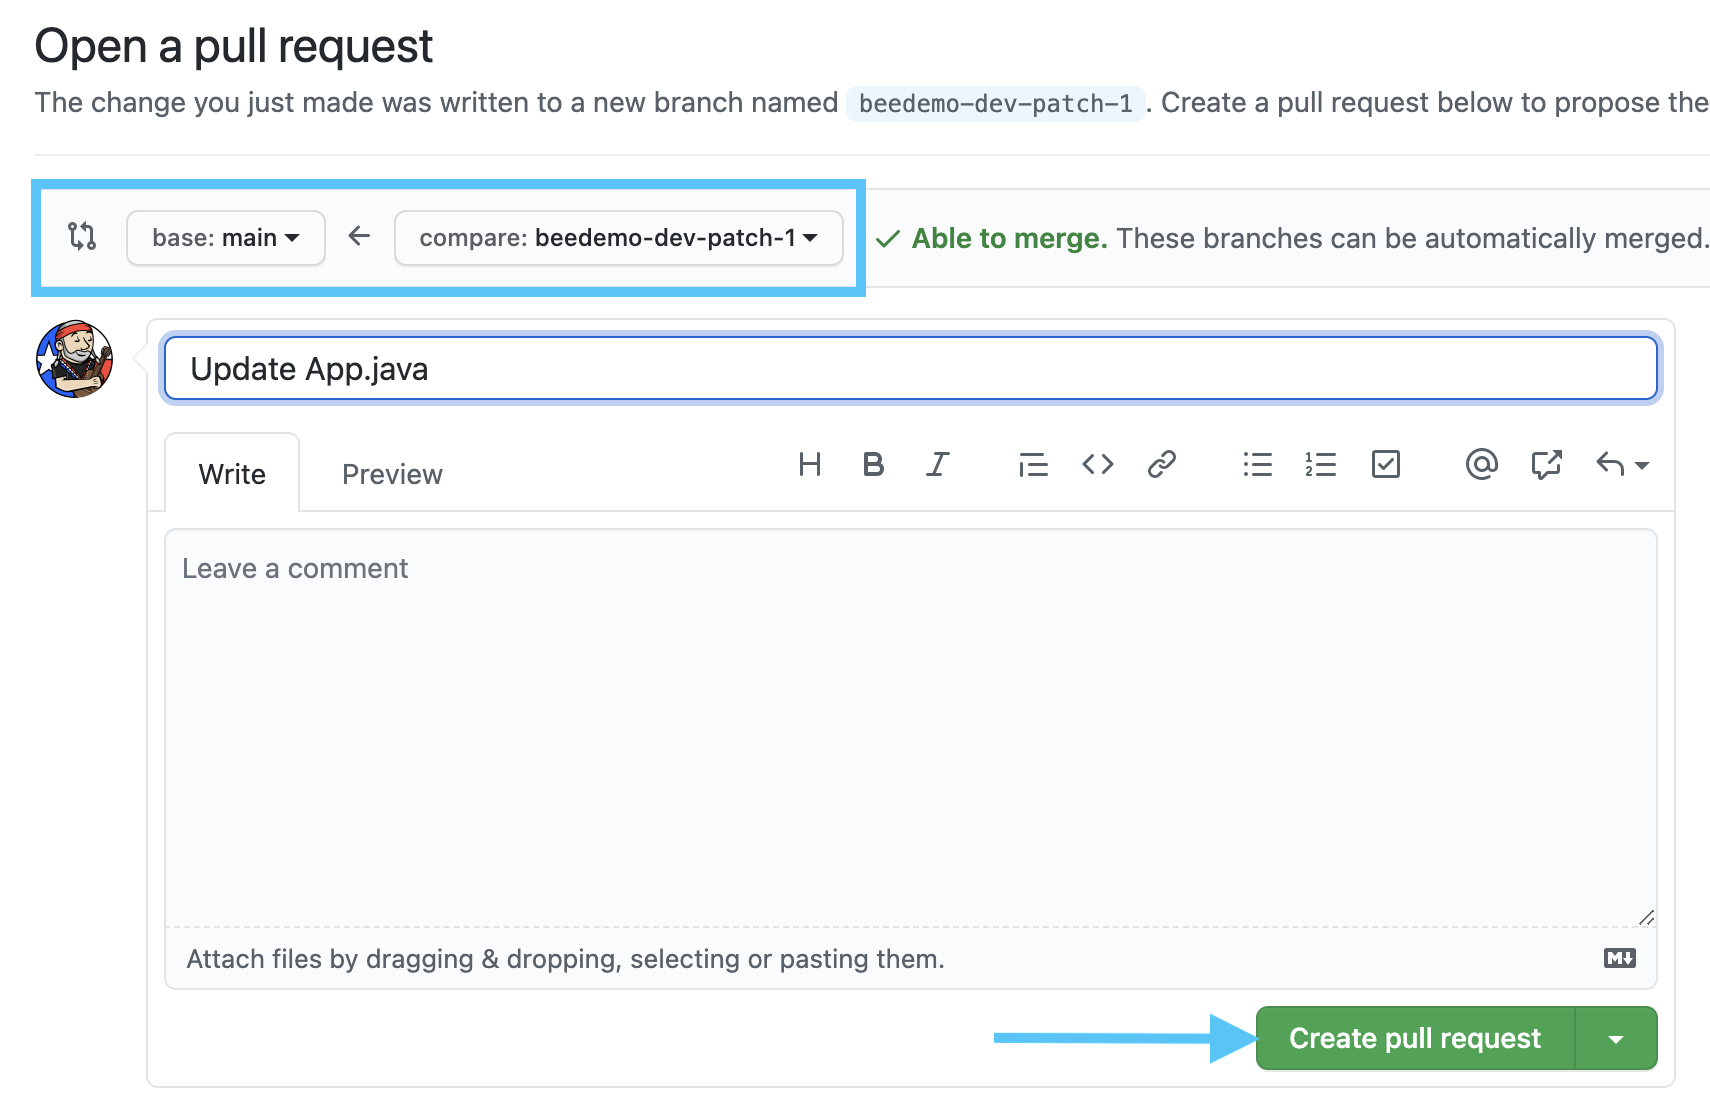Add a numbered list
Screen dimensions: 1710x1120
[x=1321, y=464]
